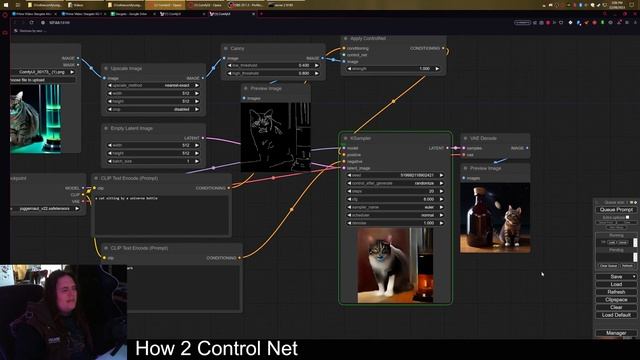Decrease Canny high_threshold with left arrow
Screen dimensions: 640x360
pyautogui.click(x=230, y=73)
